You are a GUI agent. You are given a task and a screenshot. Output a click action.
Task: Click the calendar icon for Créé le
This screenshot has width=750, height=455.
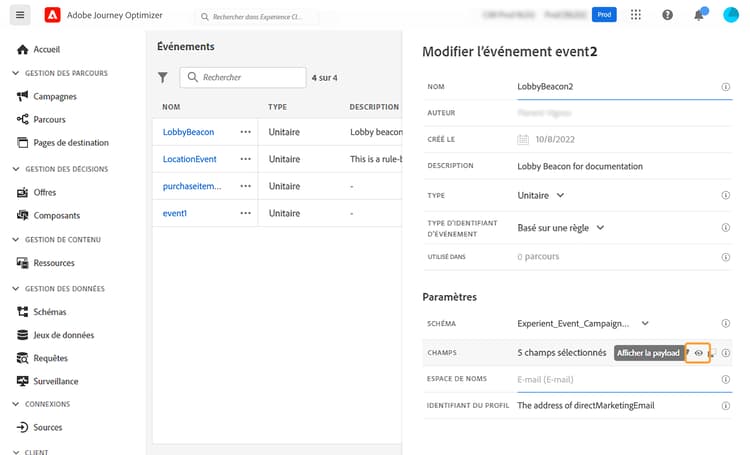[x=523, y=139]
